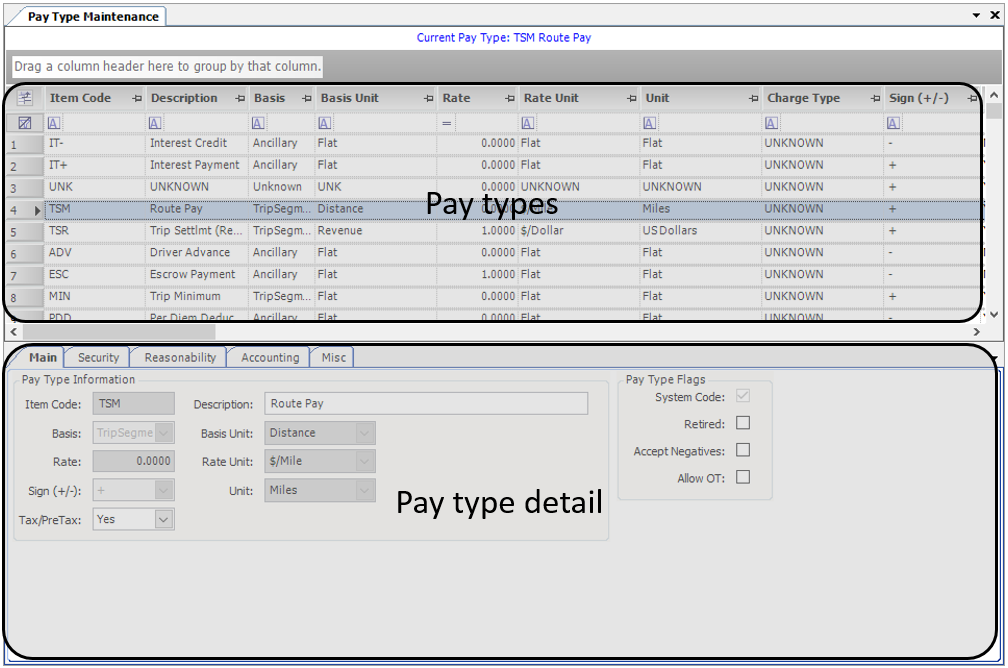Select the TSR Trip Settlement row

tap(200, 230)
